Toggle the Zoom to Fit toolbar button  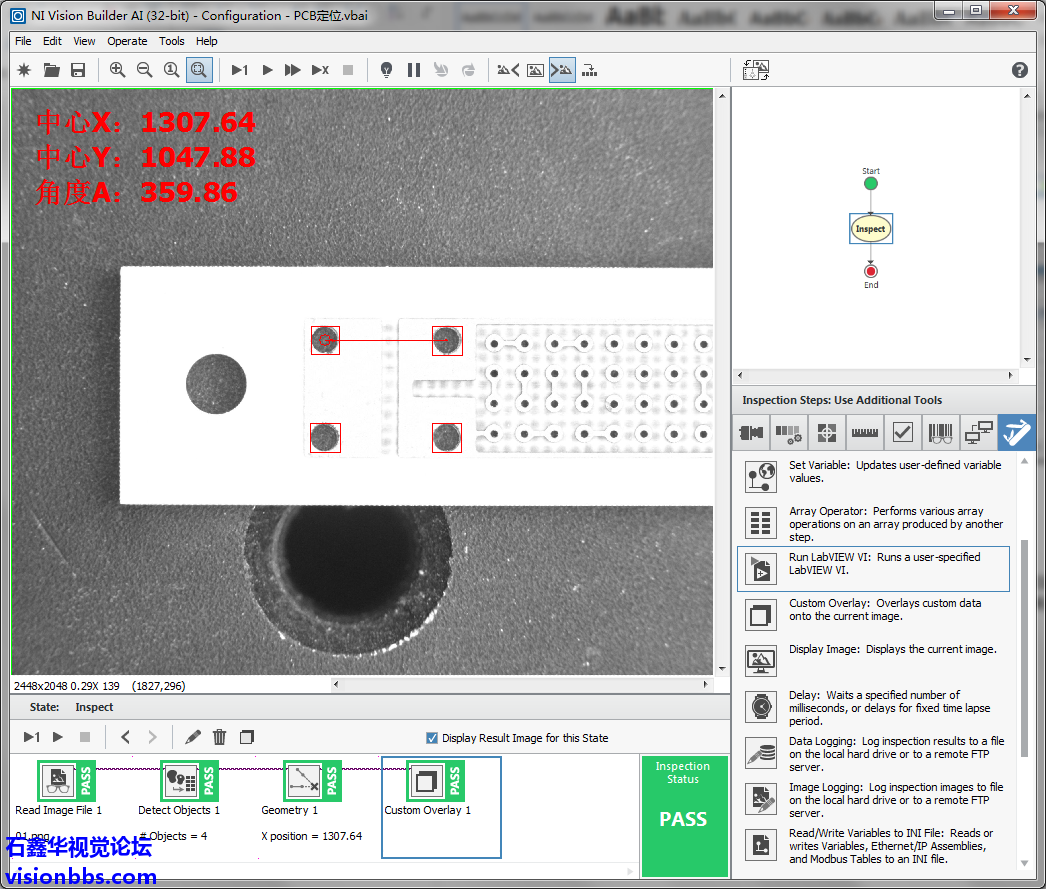[199, 70]
